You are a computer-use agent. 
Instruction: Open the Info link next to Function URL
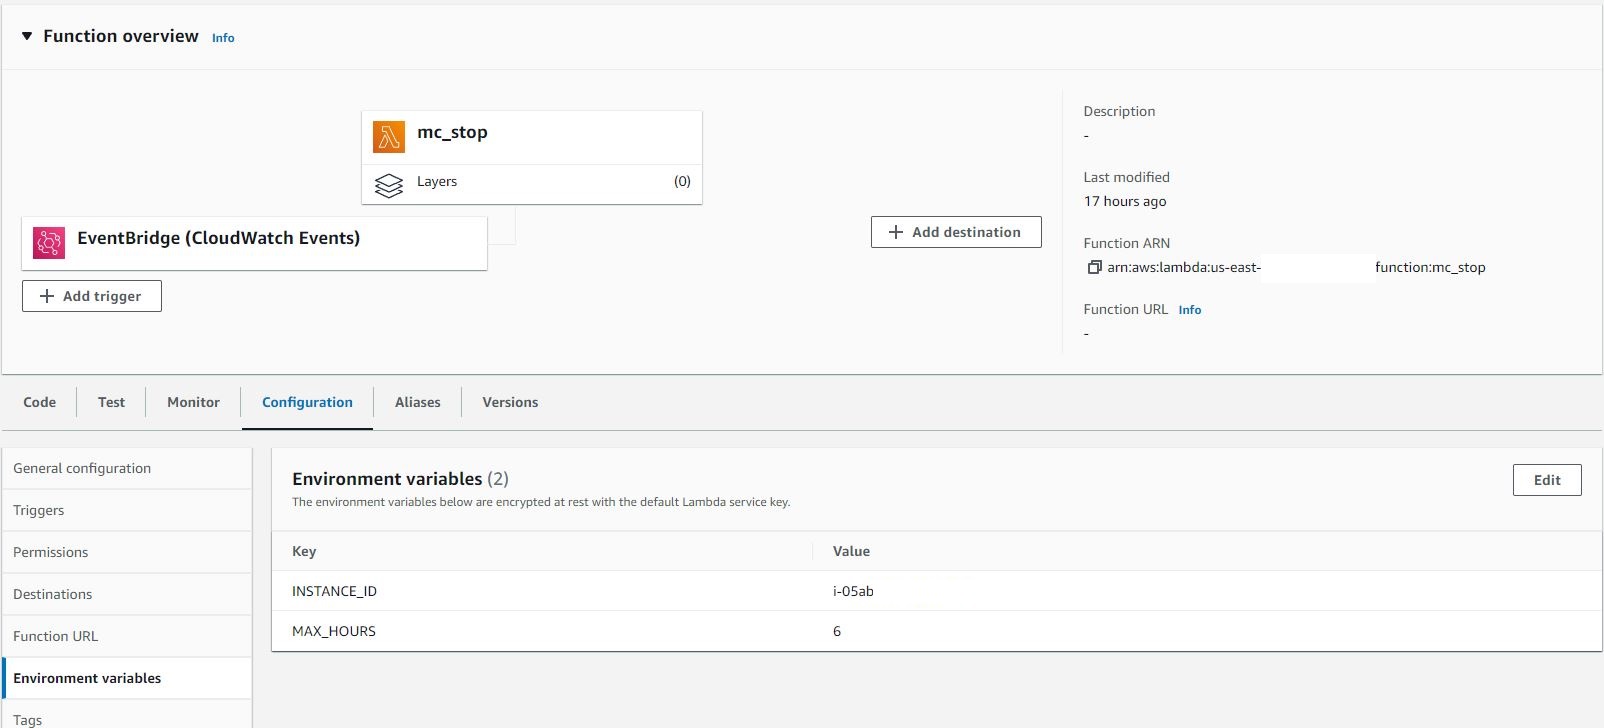click(x=1189, y=310)
